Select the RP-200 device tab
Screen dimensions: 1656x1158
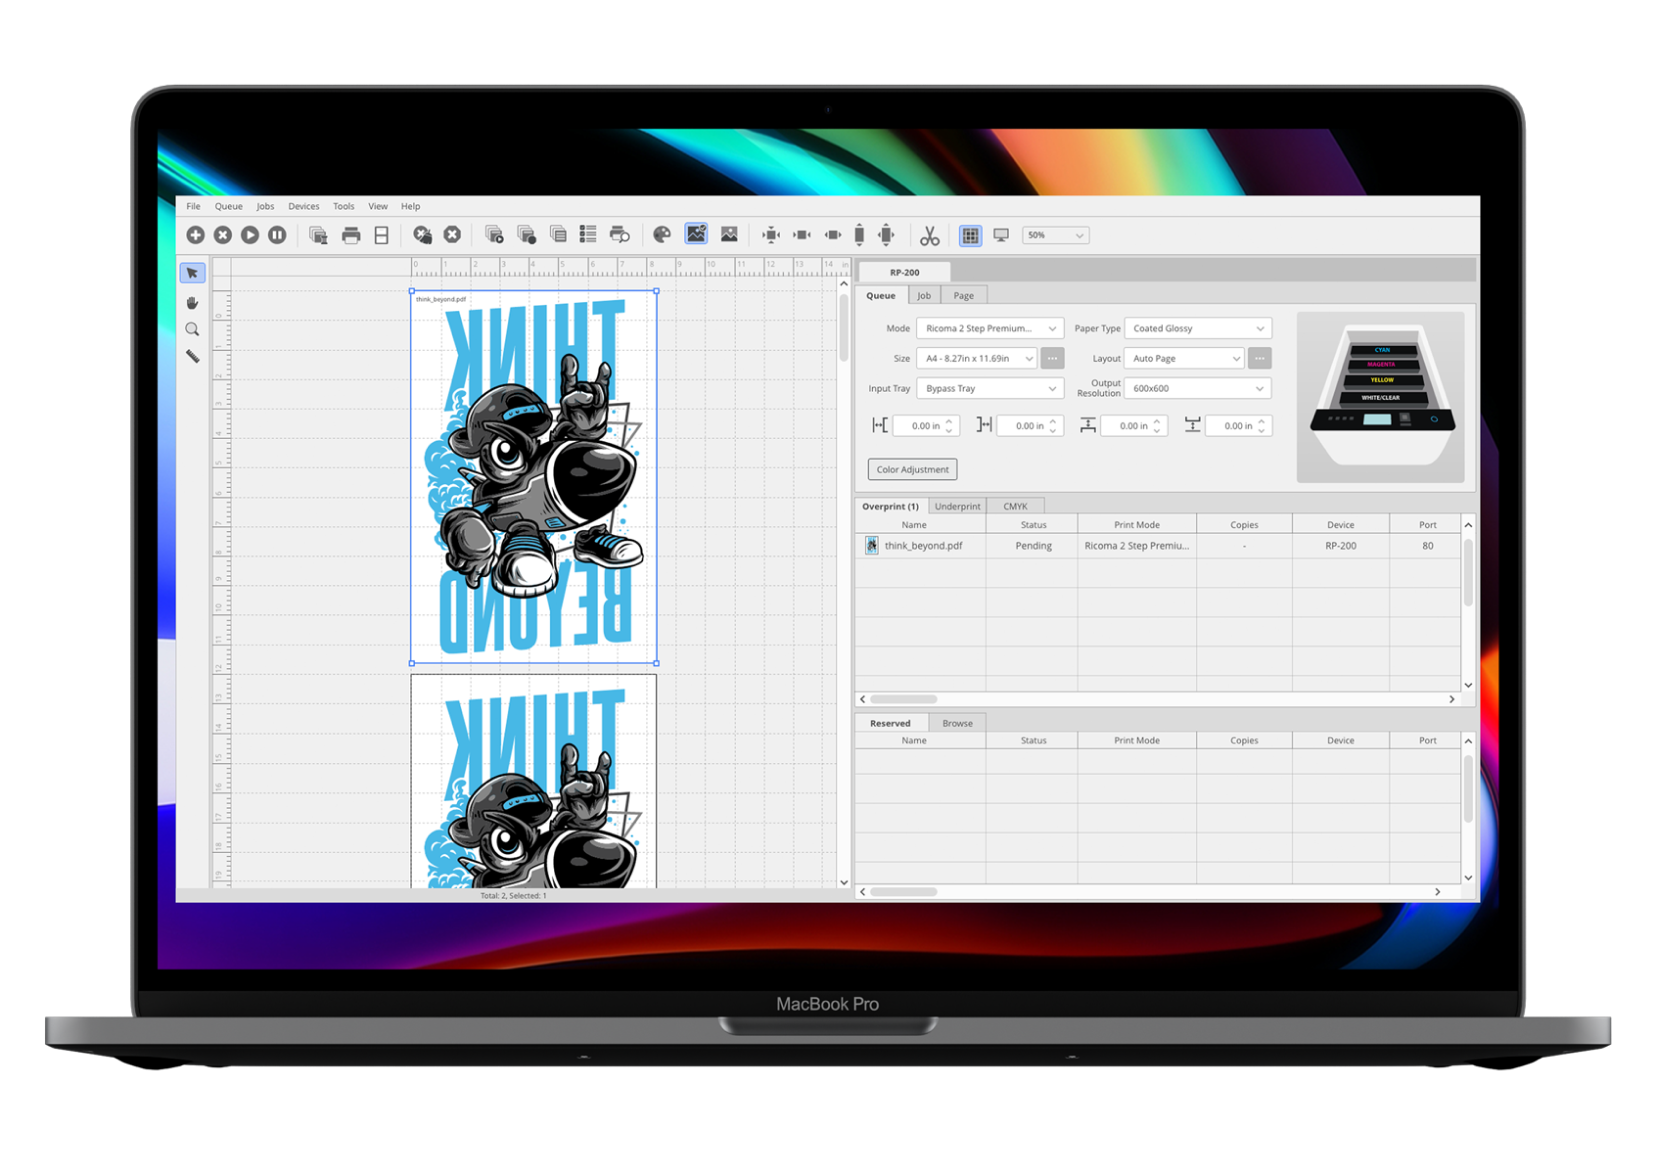click(x=904, y=272)
